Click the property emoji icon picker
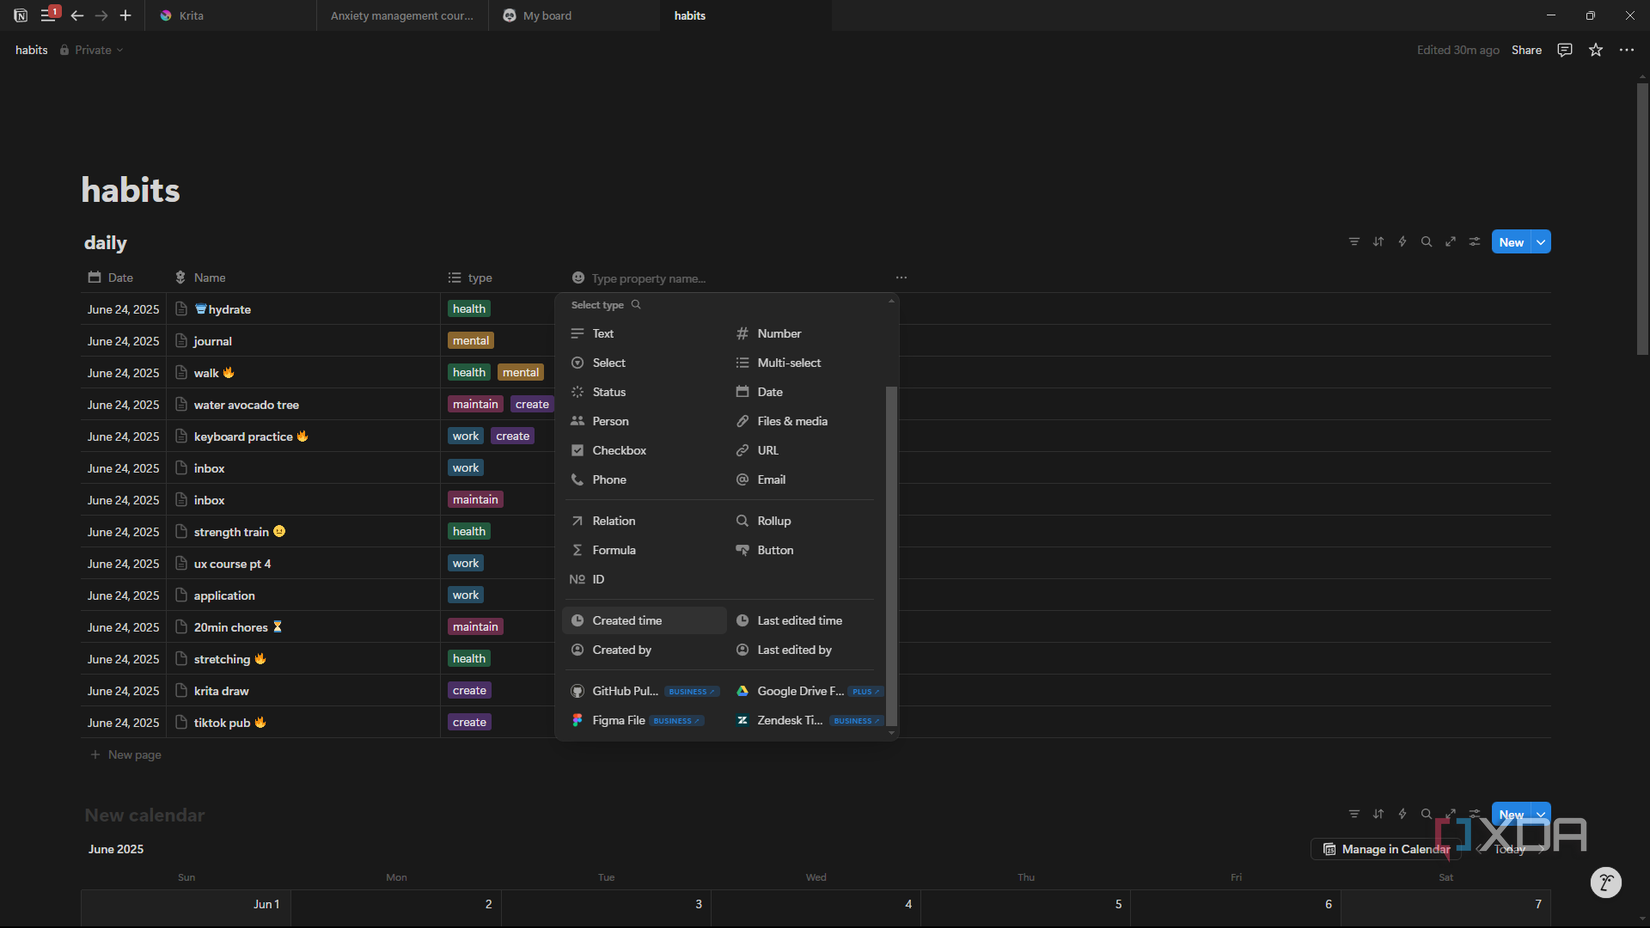The image size is (1650, 928). 578,278
